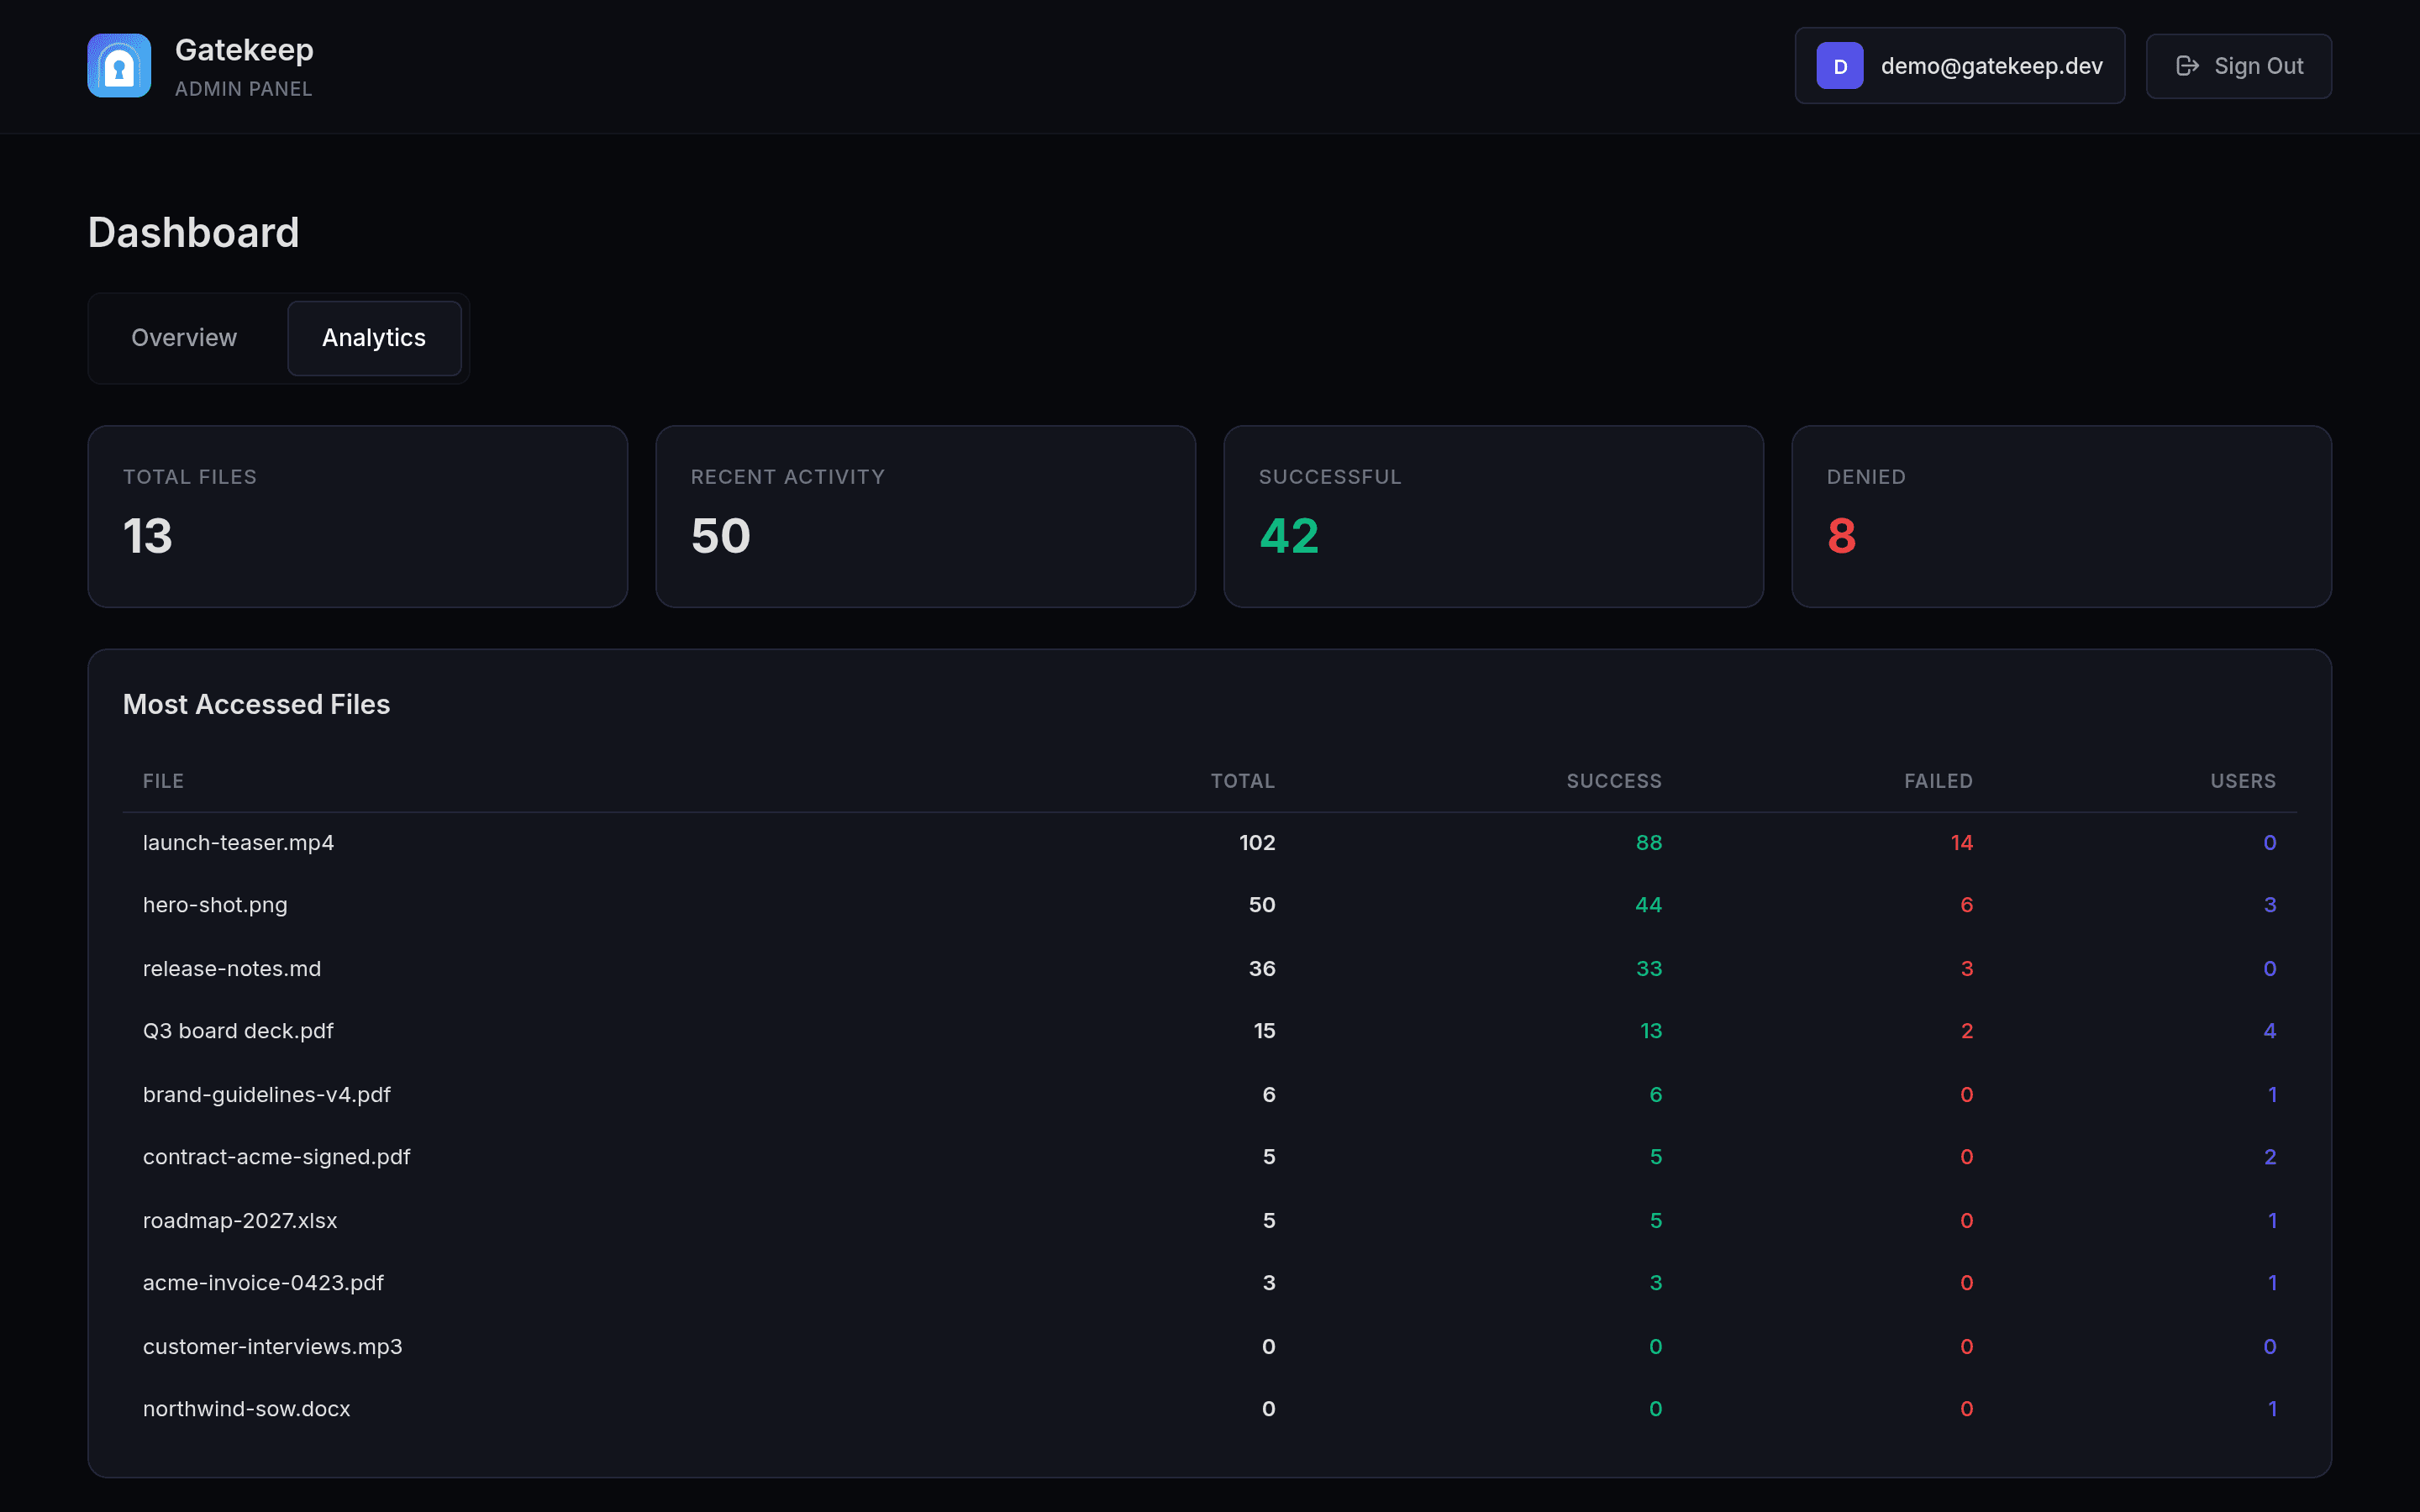Viewport: 2420px width, 1512px height.
Task: Click the SUCCESS column header
Action: 1614,781
